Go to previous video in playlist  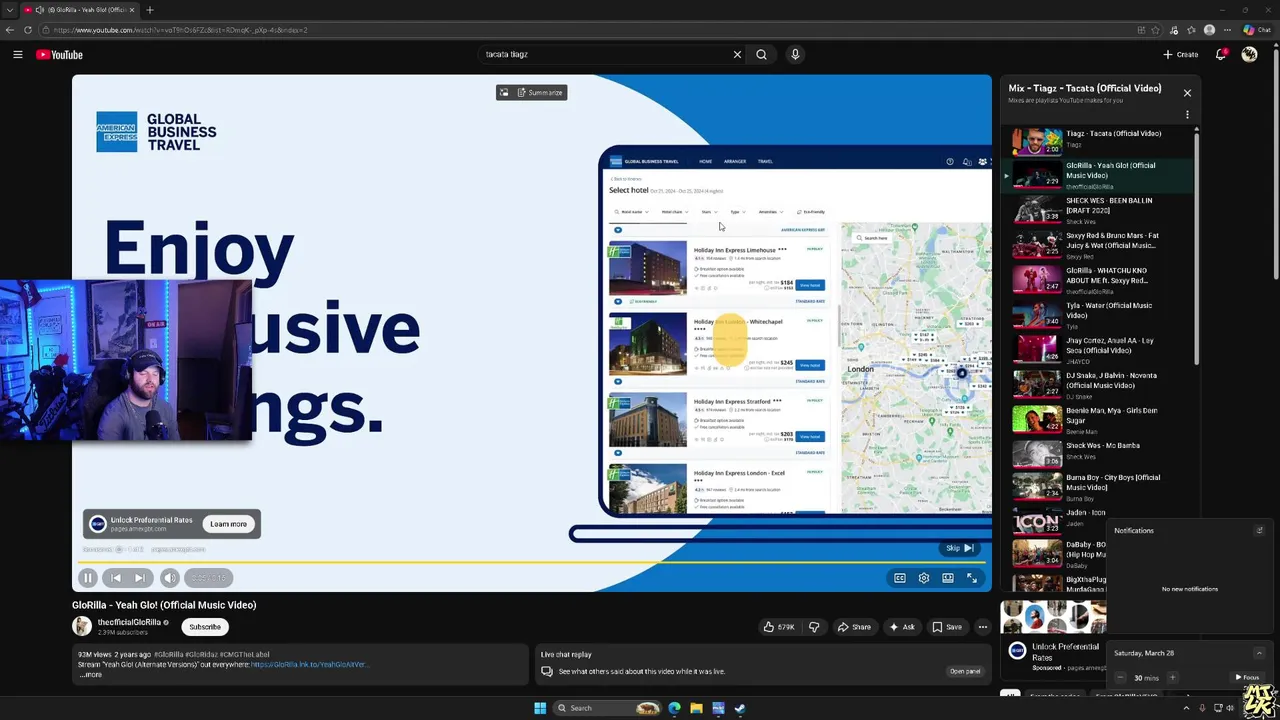tap(116, 578)
